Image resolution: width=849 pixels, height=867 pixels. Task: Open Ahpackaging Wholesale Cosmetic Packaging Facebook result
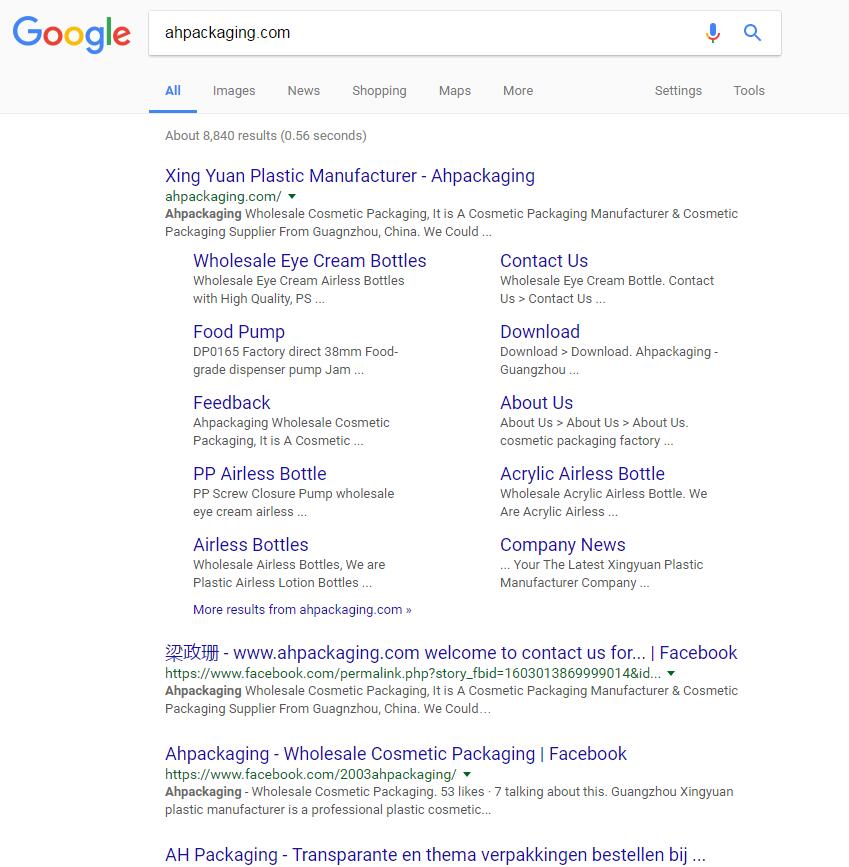click(x=395, y=754)
